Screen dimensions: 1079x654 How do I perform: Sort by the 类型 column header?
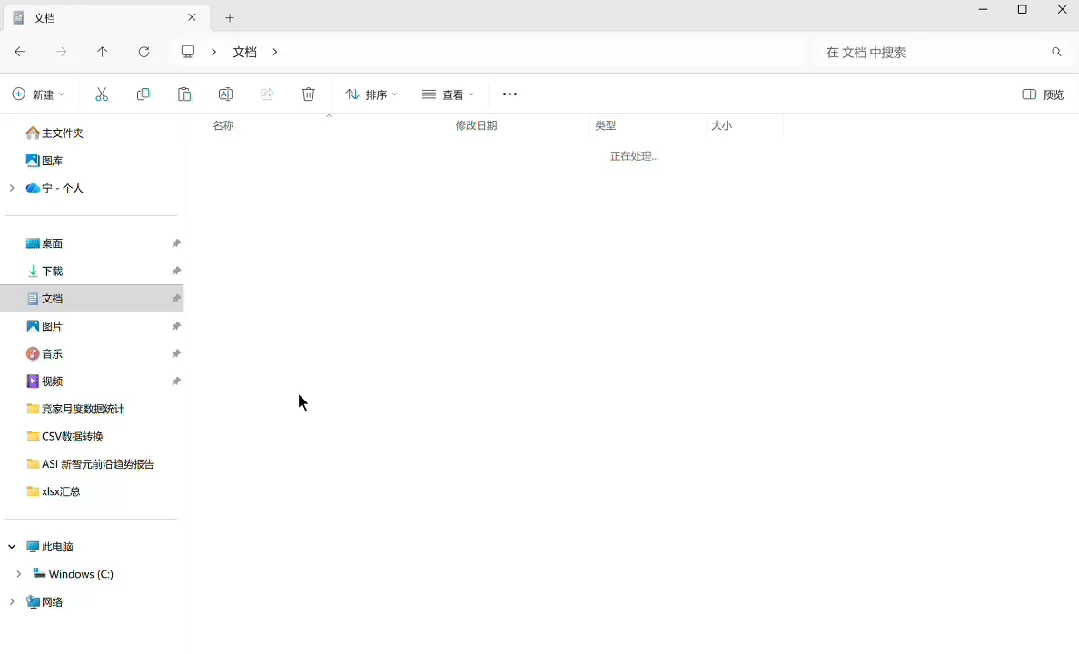[606, 125]
